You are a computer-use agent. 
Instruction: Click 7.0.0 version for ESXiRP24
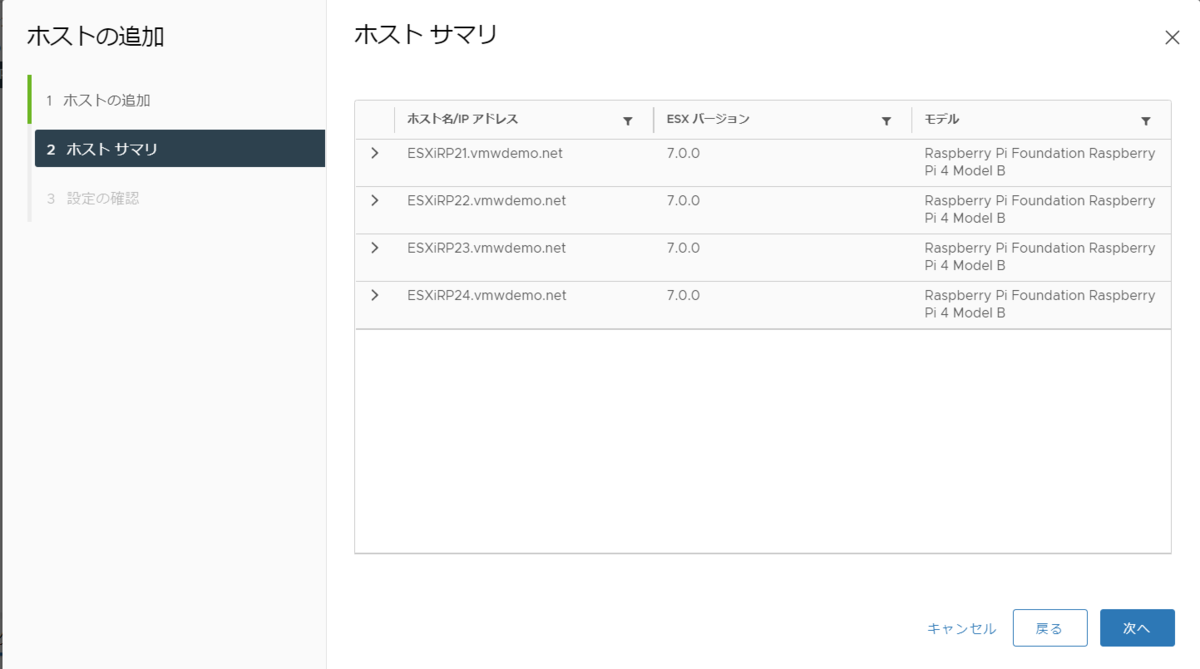click(683, 295)
